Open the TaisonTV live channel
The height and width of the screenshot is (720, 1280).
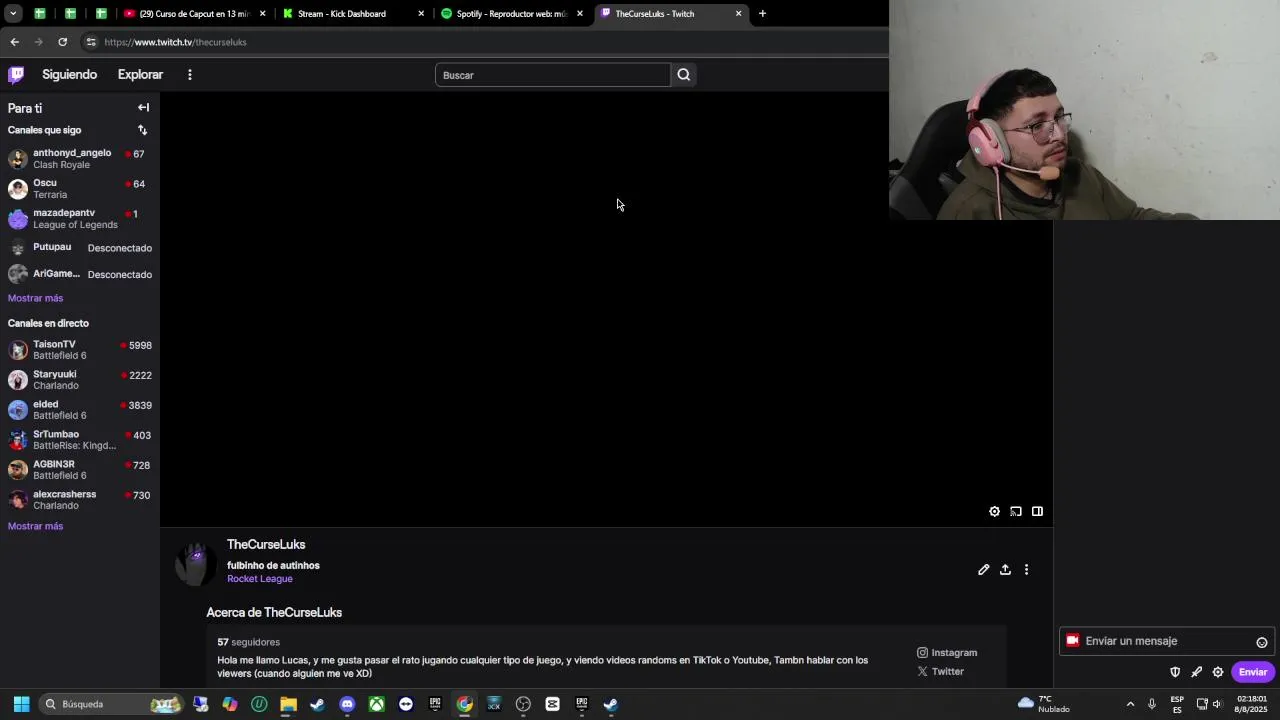(x=79, y=349)
